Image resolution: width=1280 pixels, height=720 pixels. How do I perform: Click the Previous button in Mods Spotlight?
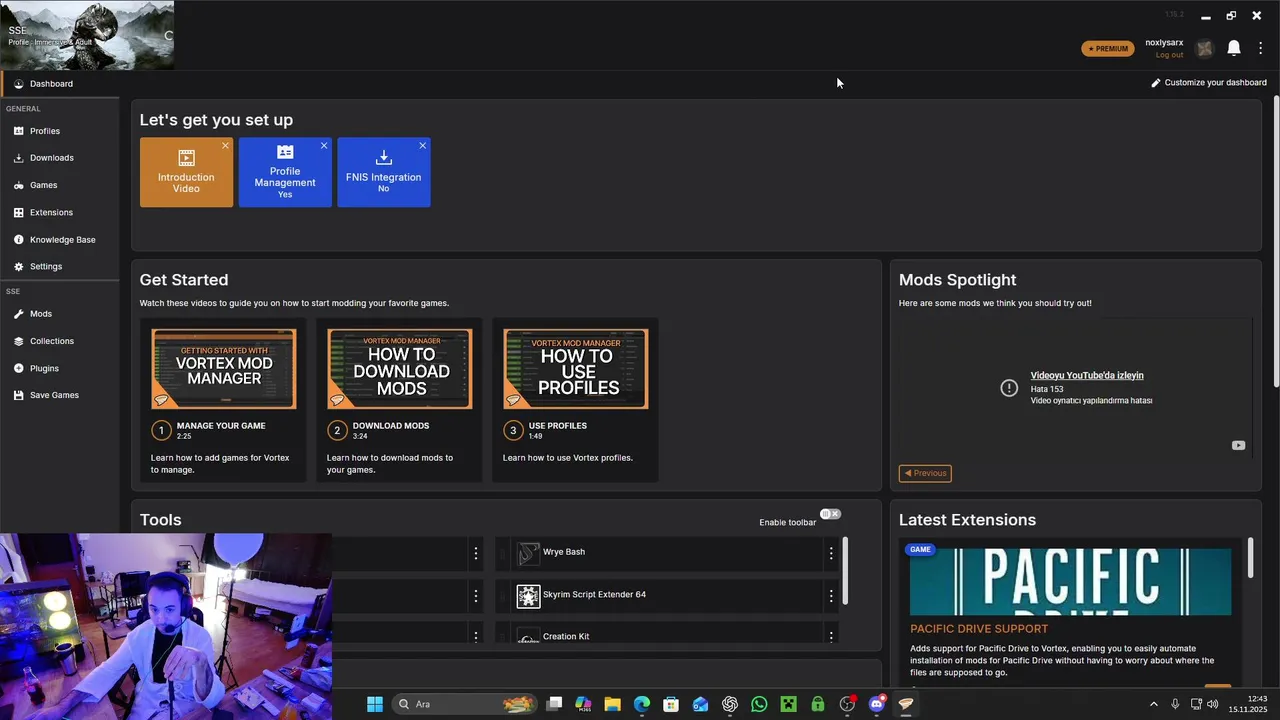[x=925, y=473]
